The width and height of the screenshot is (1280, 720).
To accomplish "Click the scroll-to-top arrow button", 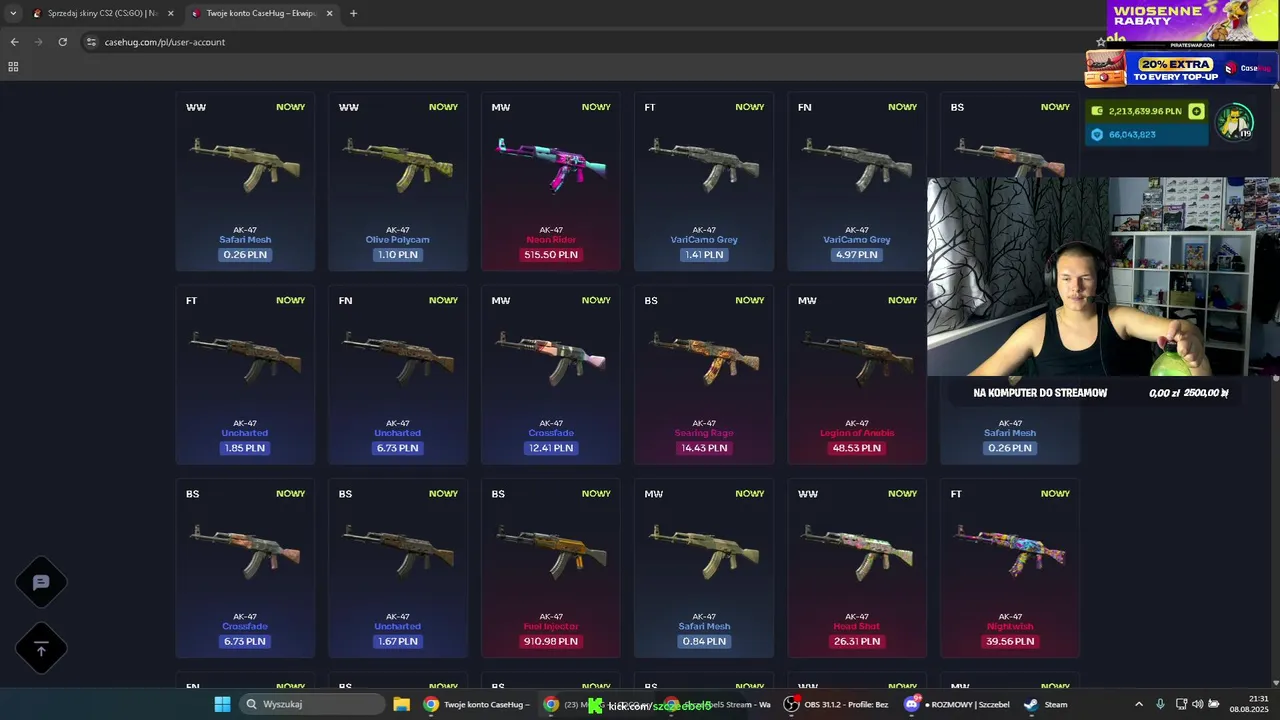I will pos(41,649).
